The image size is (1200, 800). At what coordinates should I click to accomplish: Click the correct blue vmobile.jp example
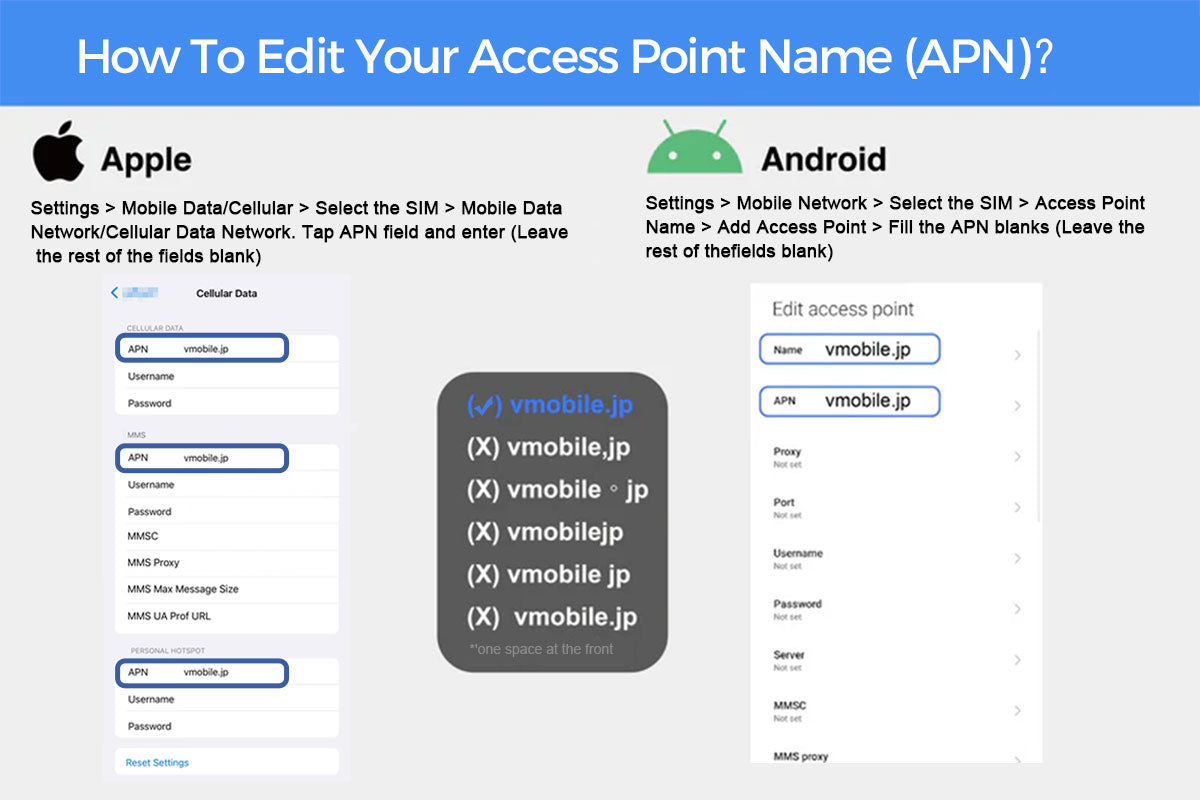click(550, 405)
